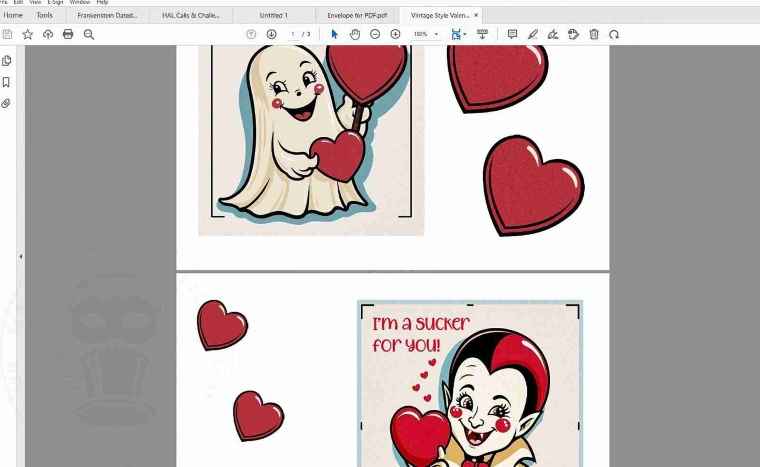The height and width of the screenshot is (467, 760).
Task: Open the Tools tab
Action: click(45, 16)
